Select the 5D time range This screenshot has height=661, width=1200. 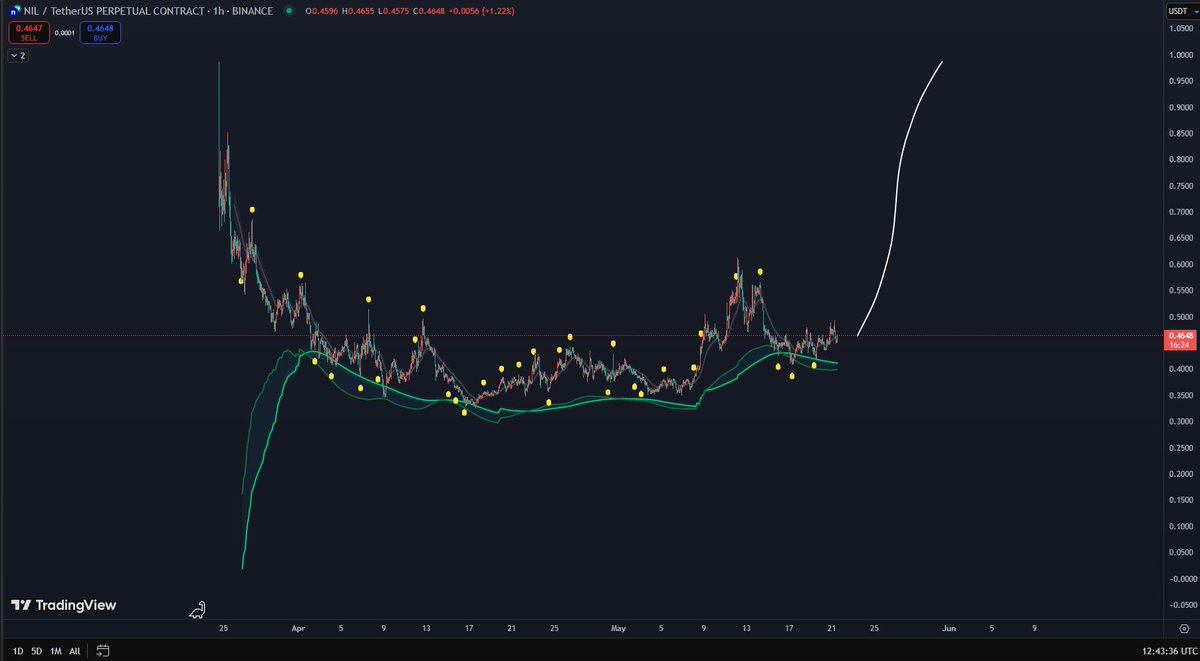point(36,651)
